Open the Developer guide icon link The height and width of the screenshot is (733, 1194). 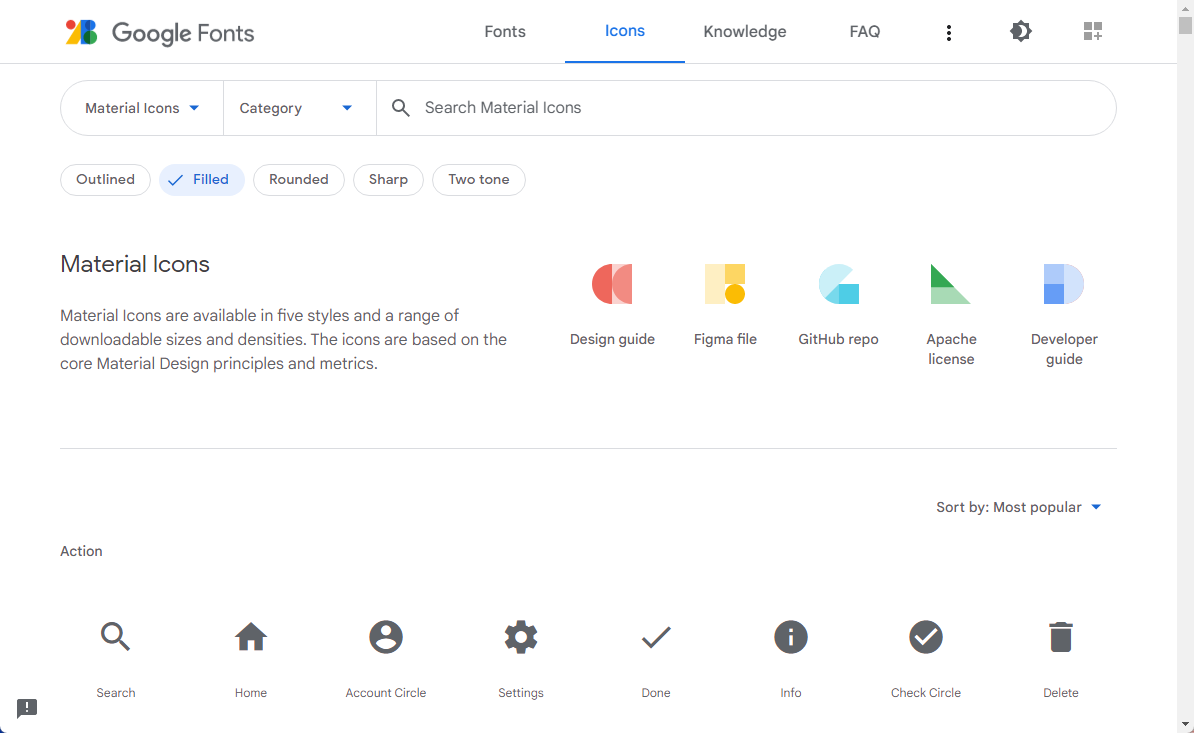tap(1064, 284)
